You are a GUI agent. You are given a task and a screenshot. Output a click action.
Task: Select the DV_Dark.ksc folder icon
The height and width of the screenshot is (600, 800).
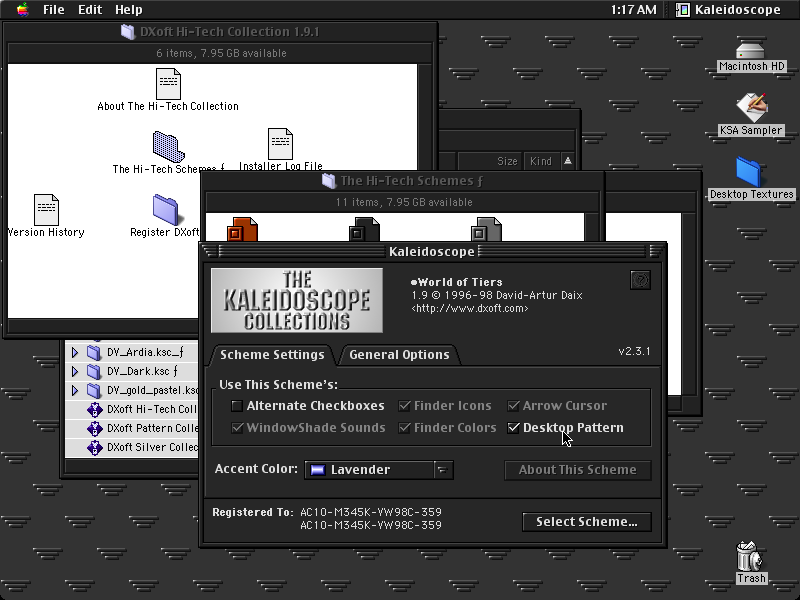[x=93, y=371]
